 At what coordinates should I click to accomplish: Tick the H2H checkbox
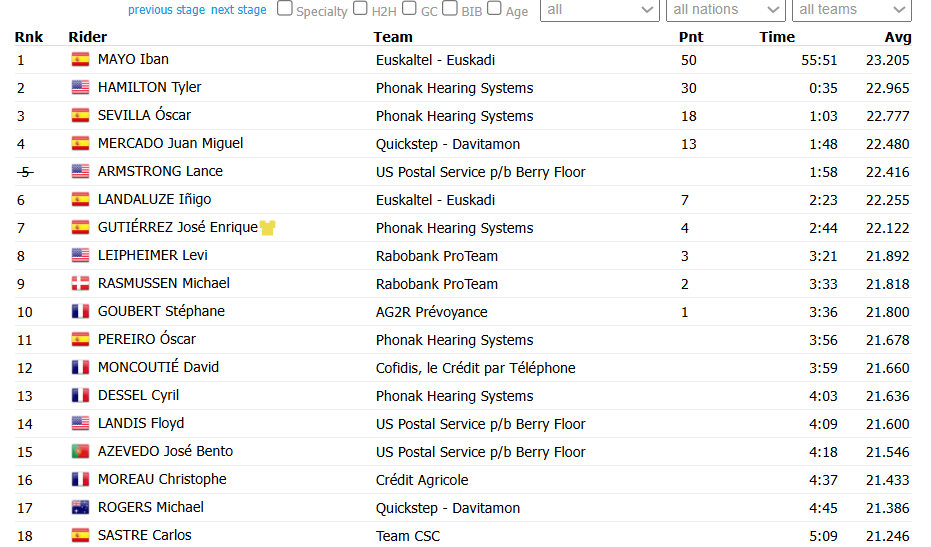coord(360,9)
